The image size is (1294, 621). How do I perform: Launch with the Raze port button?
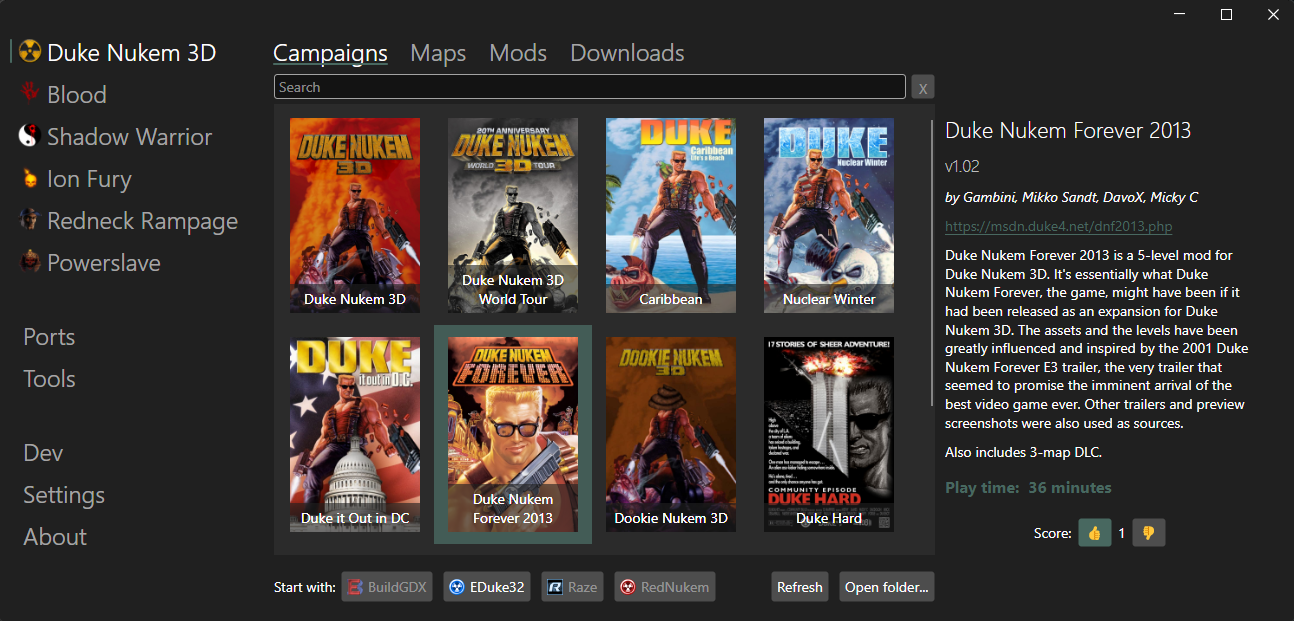point(572,587)
